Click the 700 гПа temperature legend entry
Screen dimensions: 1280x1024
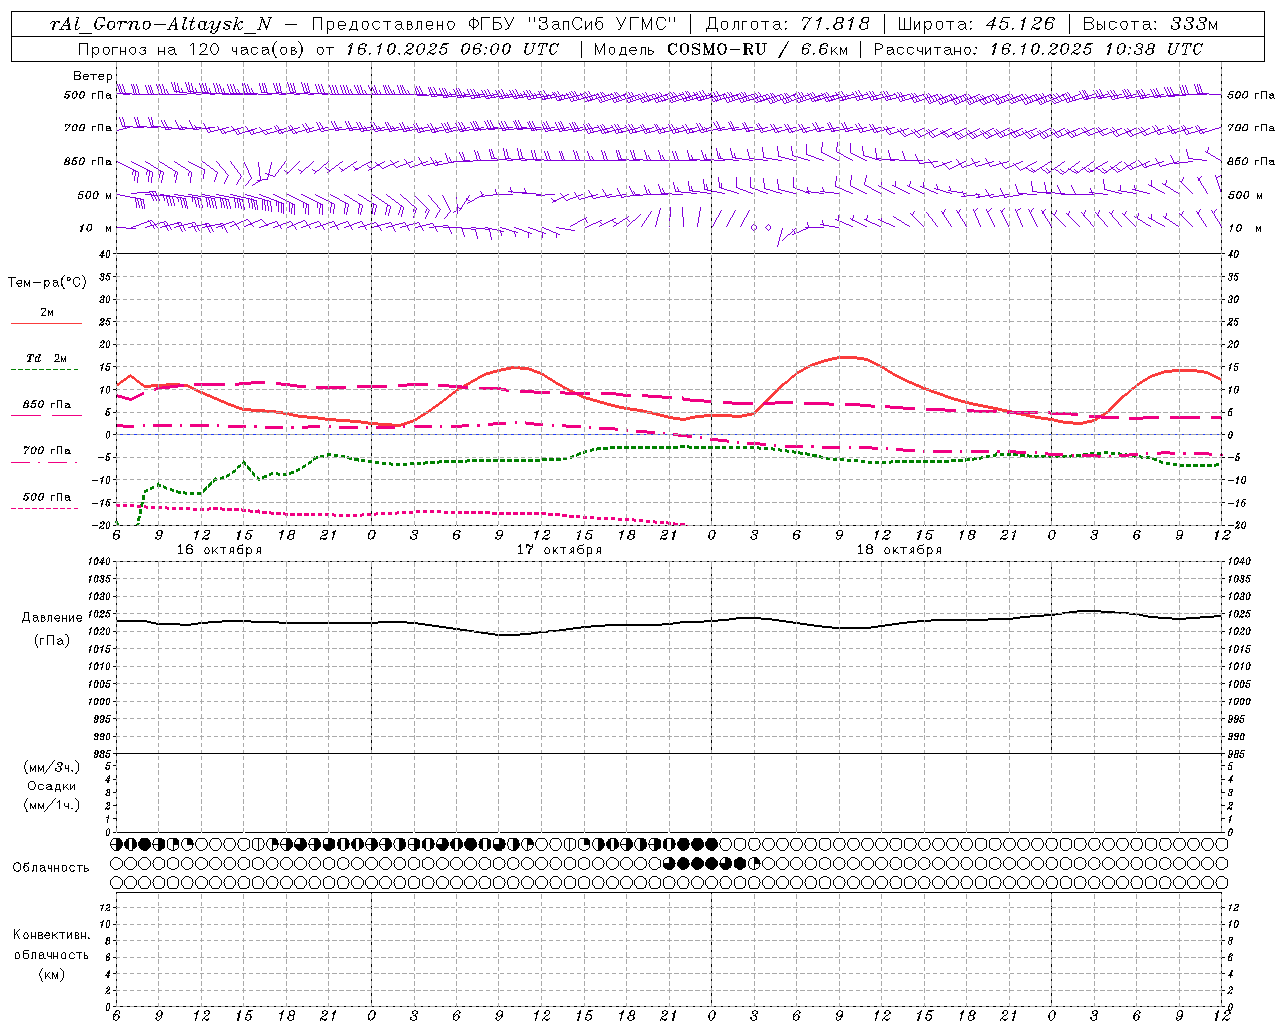pyautogui.click(x=46, y=451)
